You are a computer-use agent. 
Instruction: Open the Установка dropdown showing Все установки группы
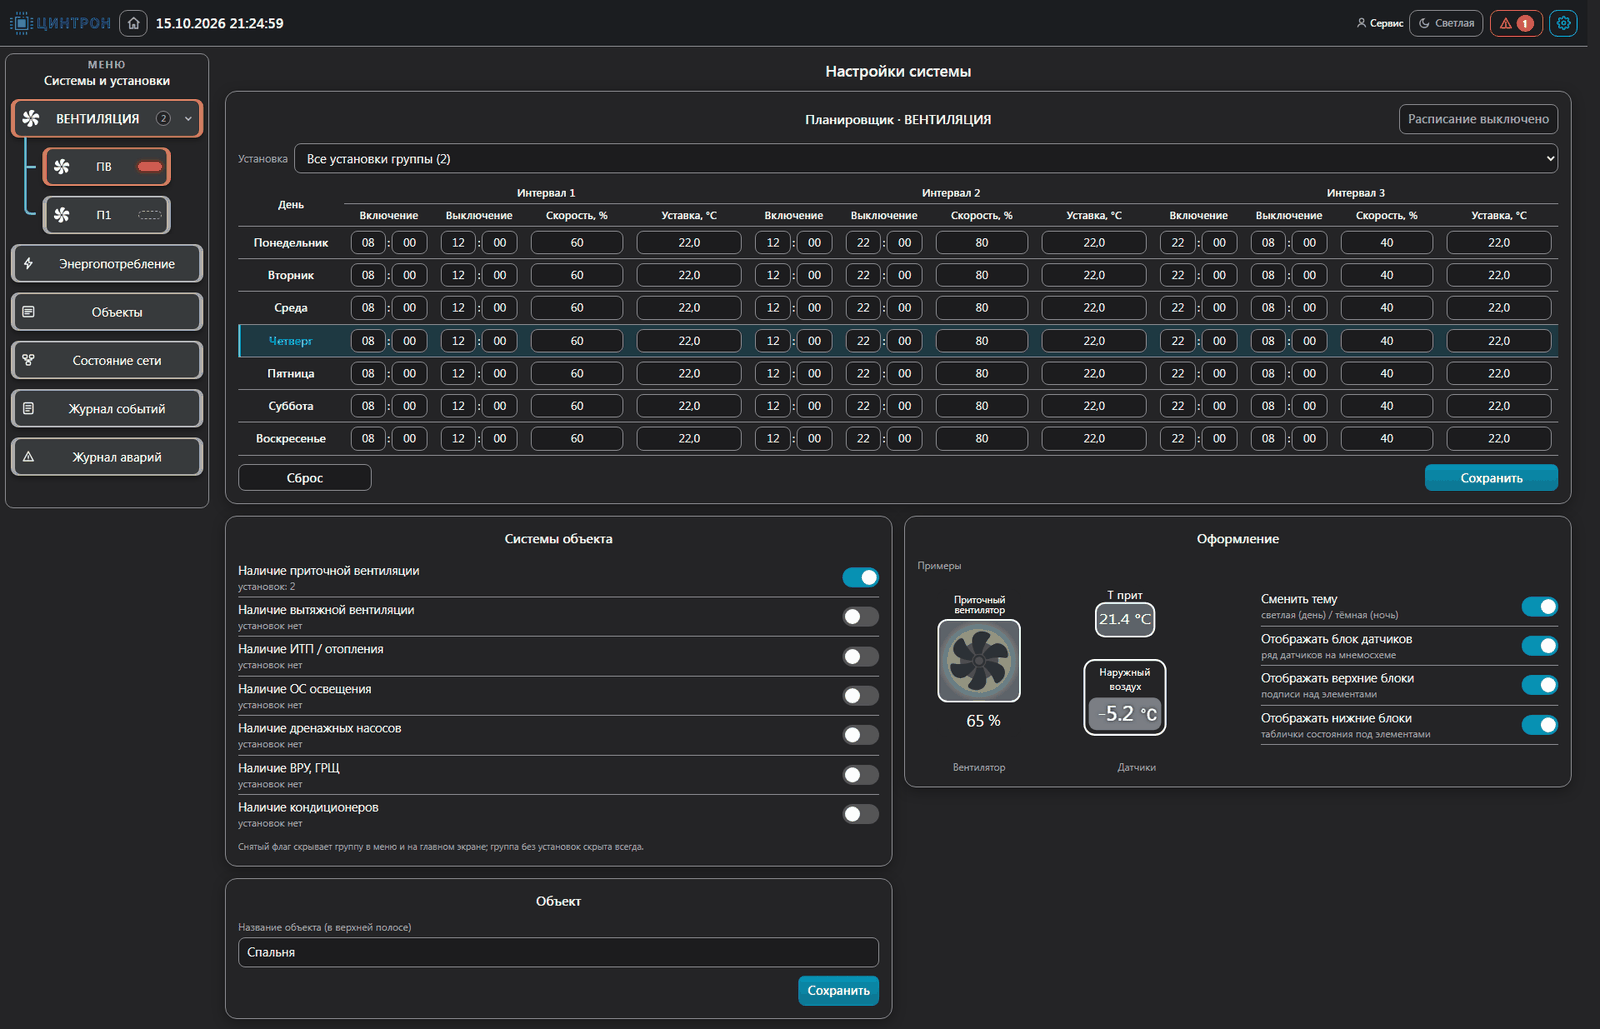point(926,159)
